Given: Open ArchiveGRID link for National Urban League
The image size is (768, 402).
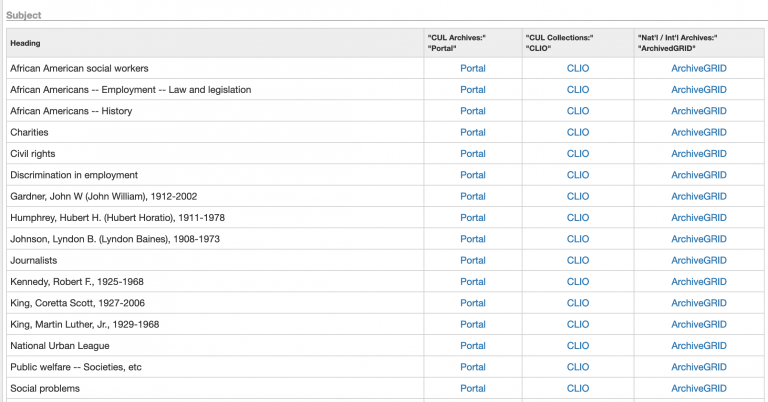Looking at the screenshot, I should (x=699, y=346).
